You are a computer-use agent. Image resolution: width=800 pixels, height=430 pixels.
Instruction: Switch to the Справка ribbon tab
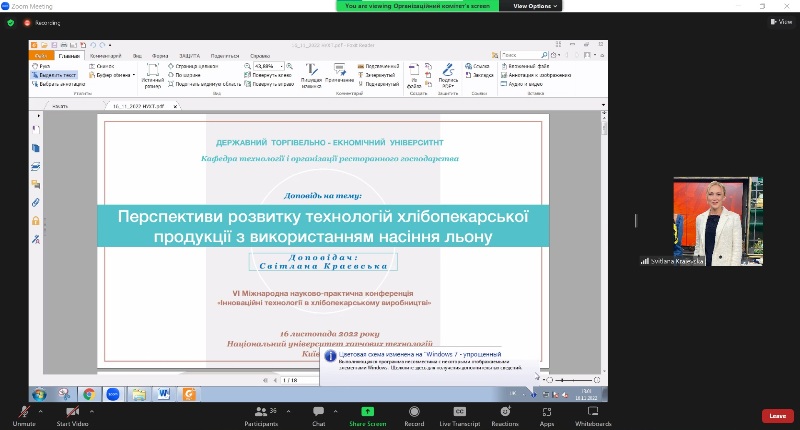click(x=260, y=56)
